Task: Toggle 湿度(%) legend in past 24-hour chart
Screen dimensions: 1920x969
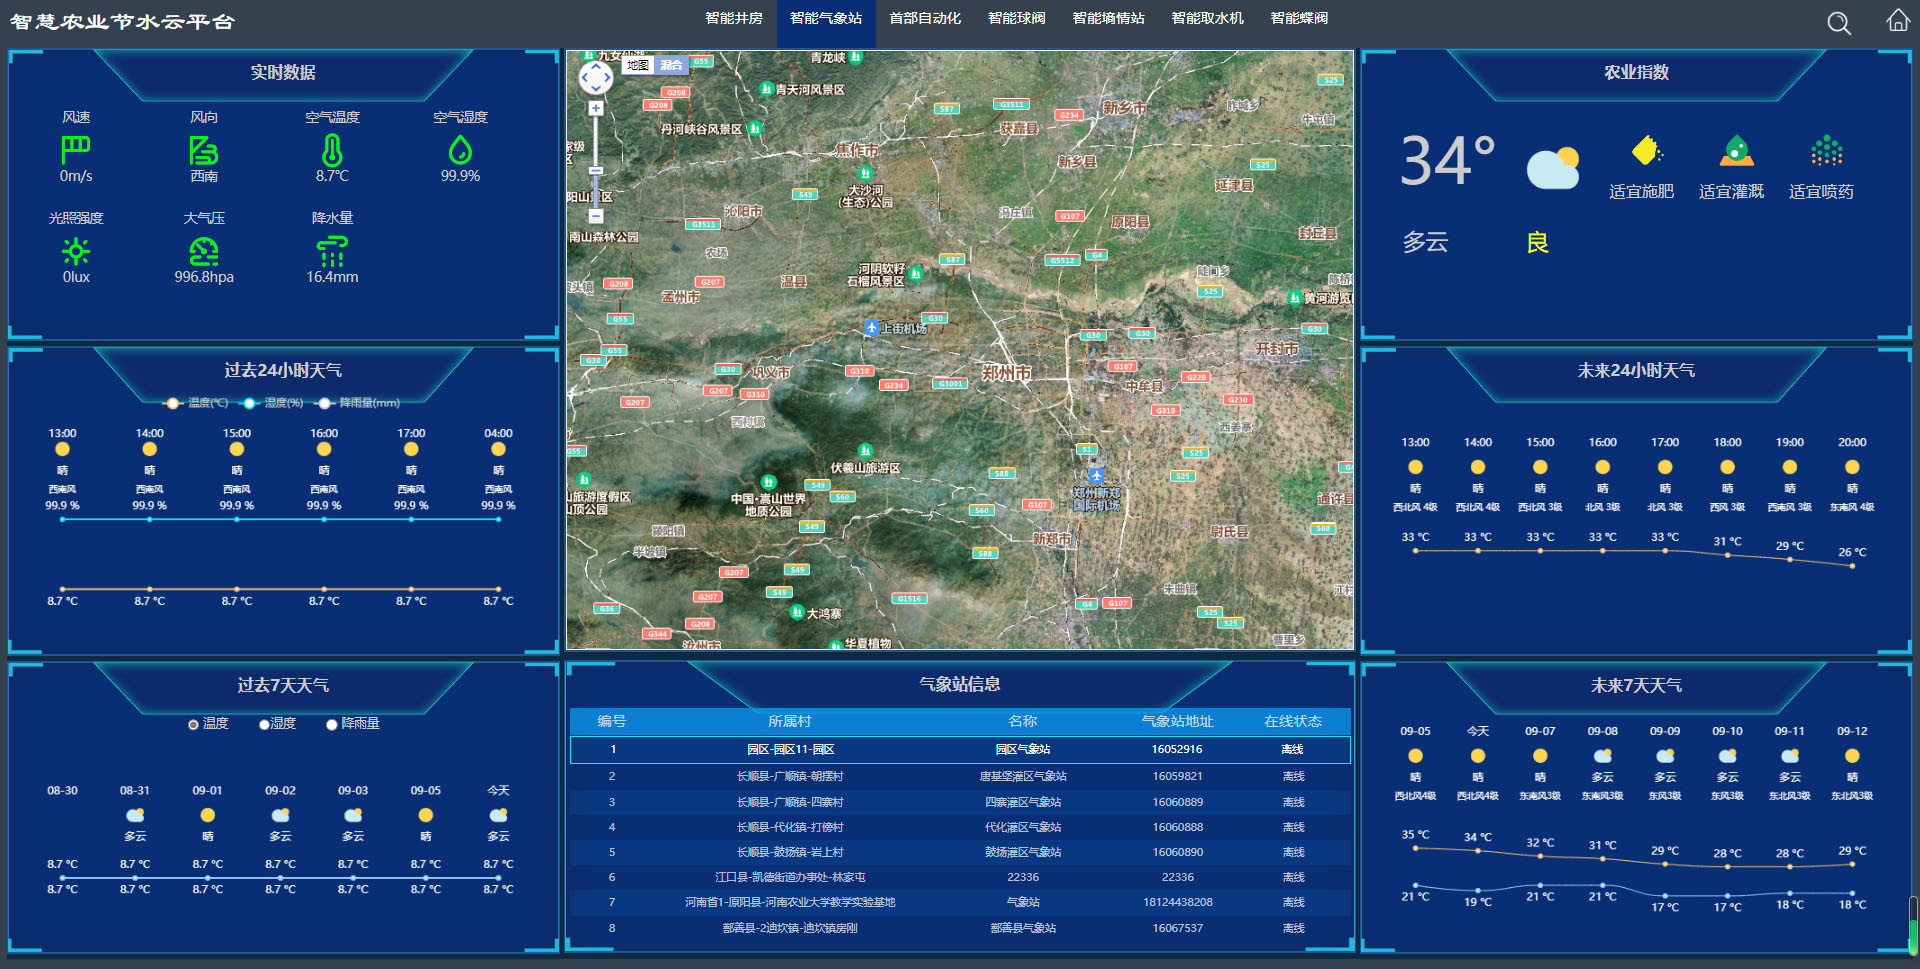Action: point(272,403)
